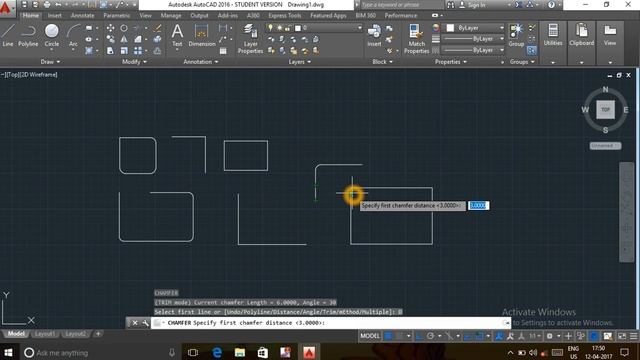Open Layer Properties manager
The width and height of the screenshot is (640, 360).
point(250,39)
